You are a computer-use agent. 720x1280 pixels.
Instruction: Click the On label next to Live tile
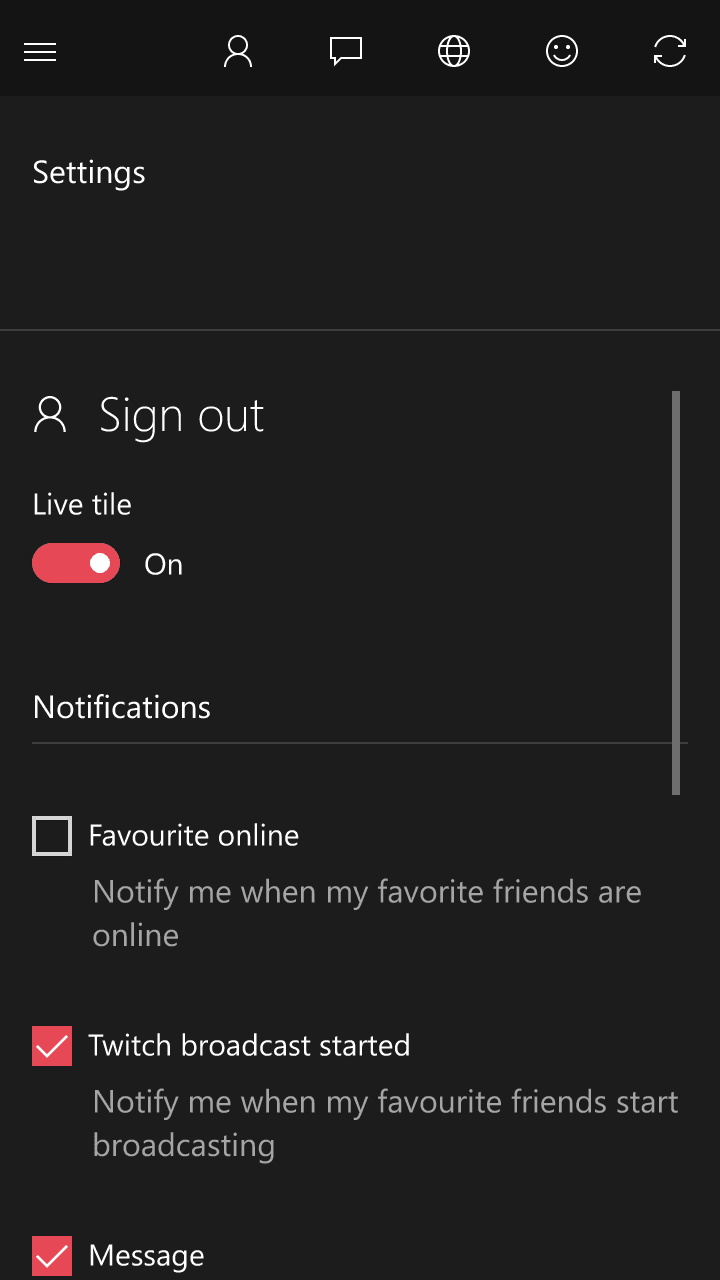click(x=164, y=565)
